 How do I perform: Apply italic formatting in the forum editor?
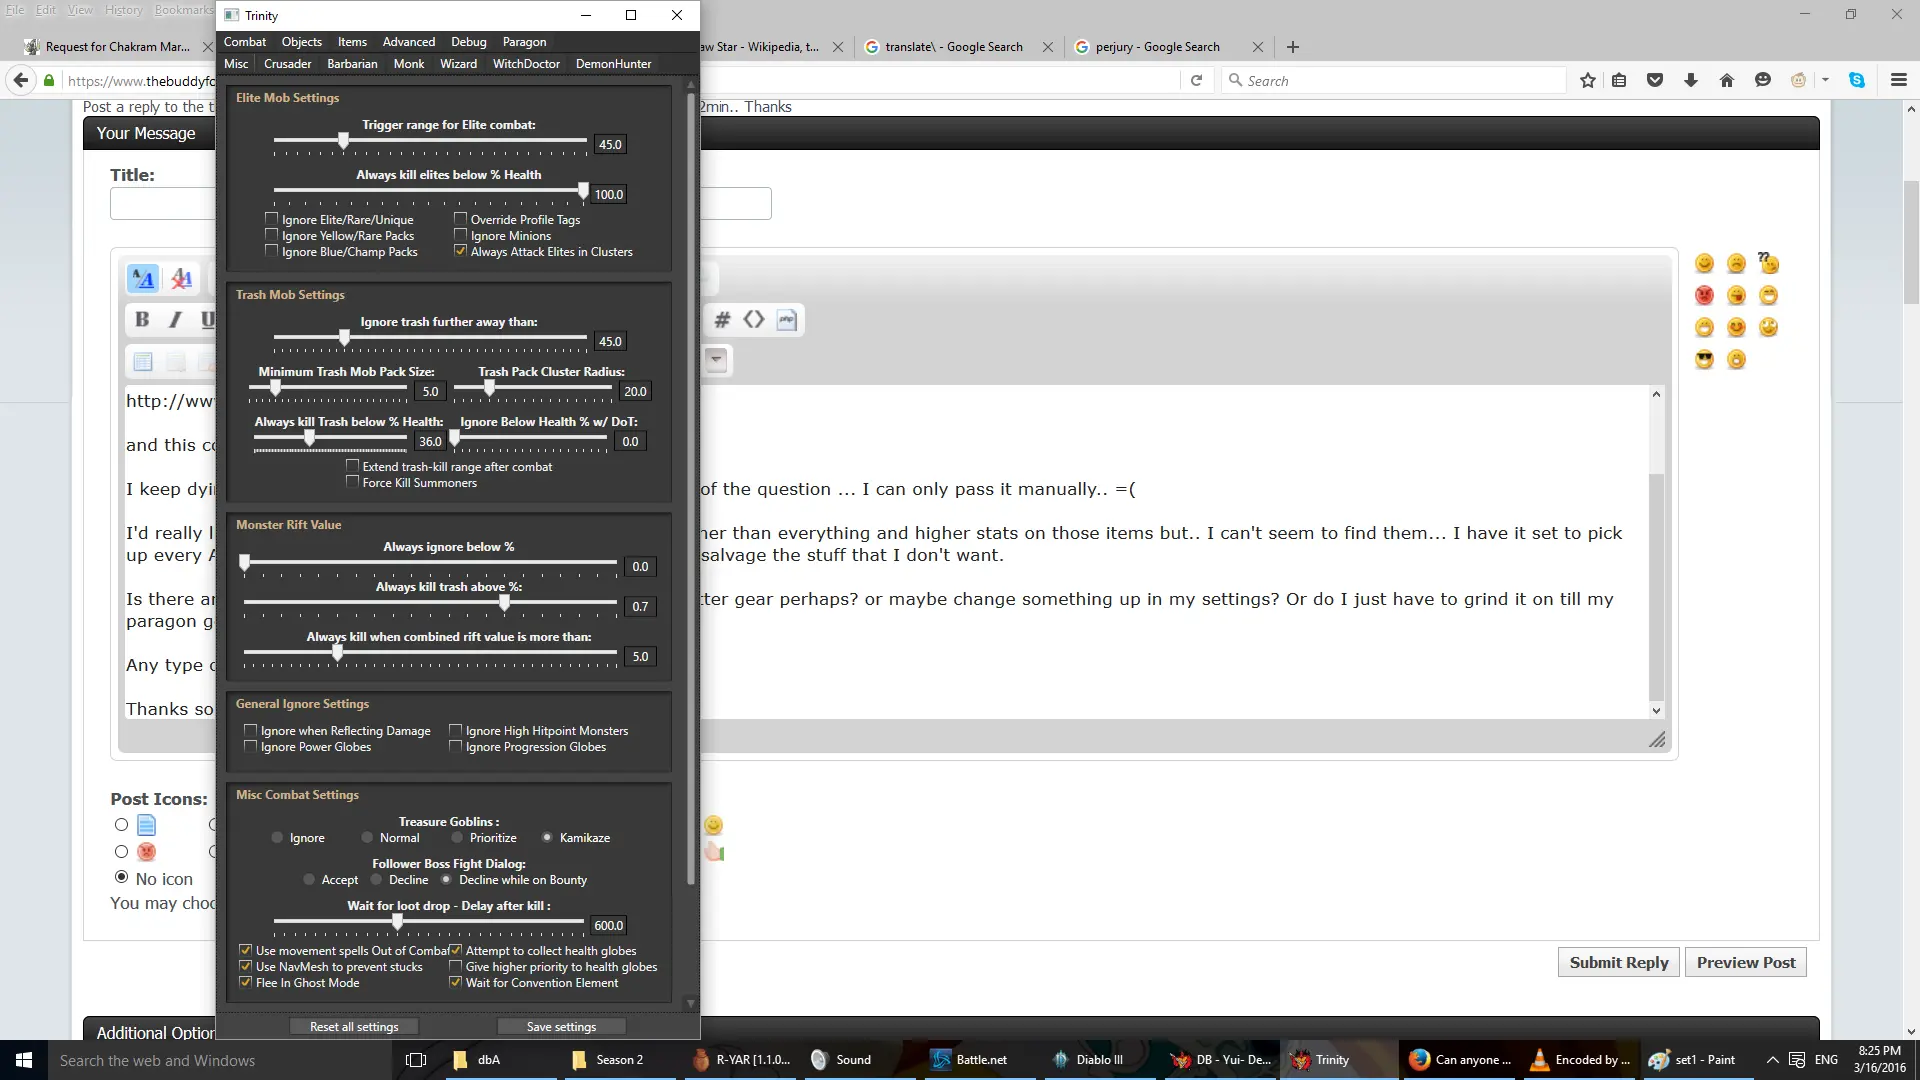175,320
